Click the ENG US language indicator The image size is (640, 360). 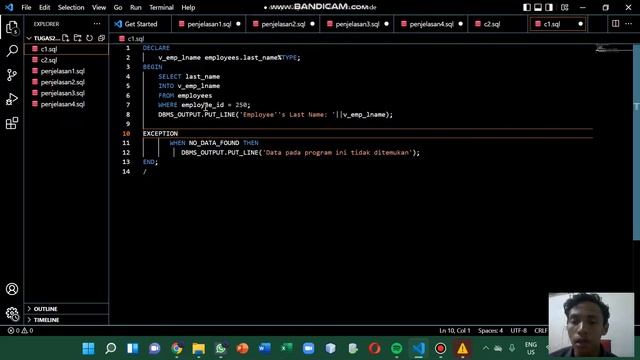(x=531, y=348)
